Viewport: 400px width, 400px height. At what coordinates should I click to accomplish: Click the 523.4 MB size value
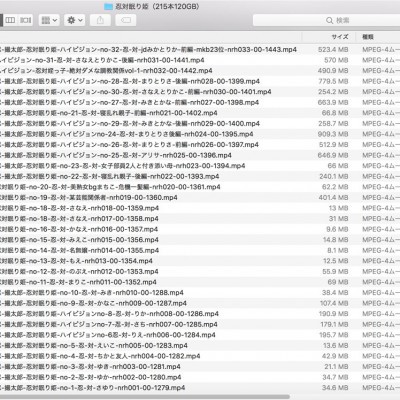(333, 50)
